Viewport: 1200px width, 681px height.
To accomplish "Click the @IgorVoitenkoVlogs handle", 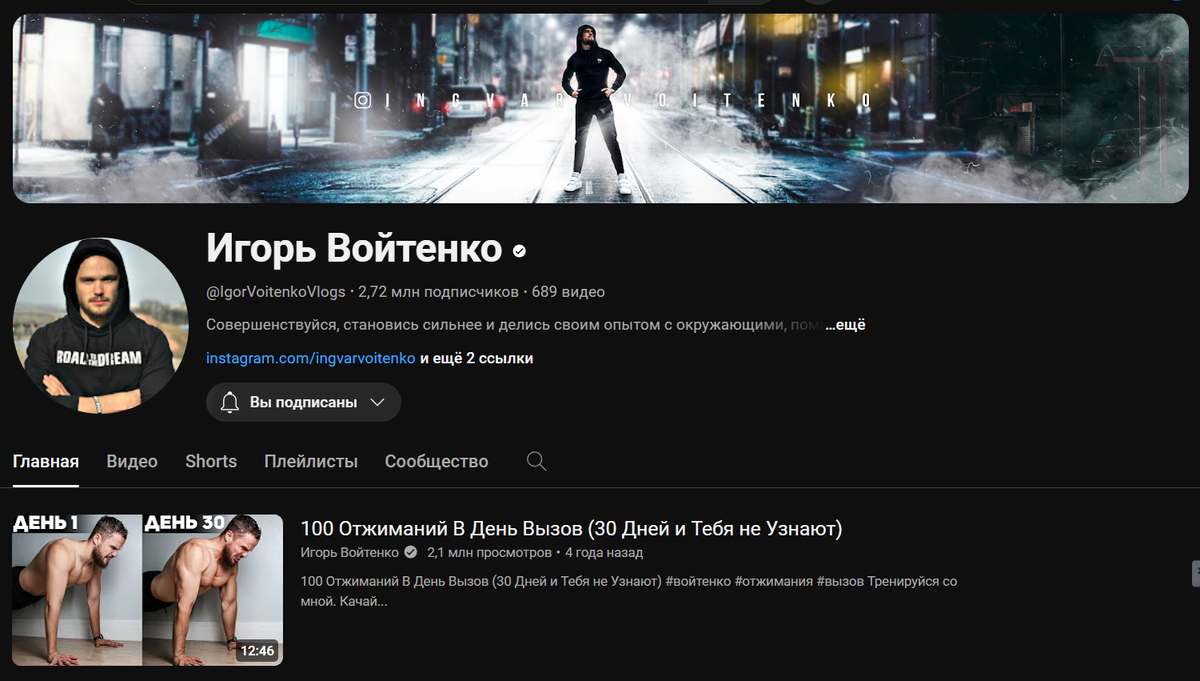I will 275,293.
